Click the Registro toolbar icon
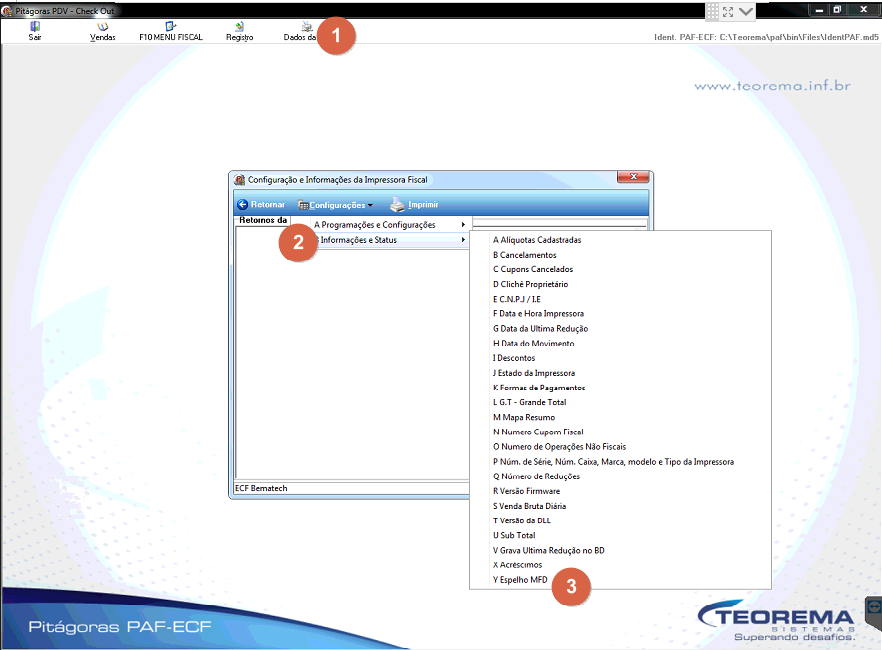 click(x=240, y=26)
